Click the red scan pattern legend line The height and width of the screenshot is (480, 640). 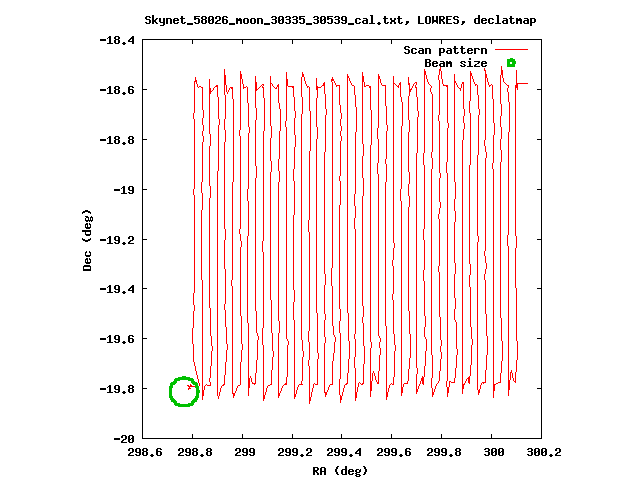(x=511, y=50)
